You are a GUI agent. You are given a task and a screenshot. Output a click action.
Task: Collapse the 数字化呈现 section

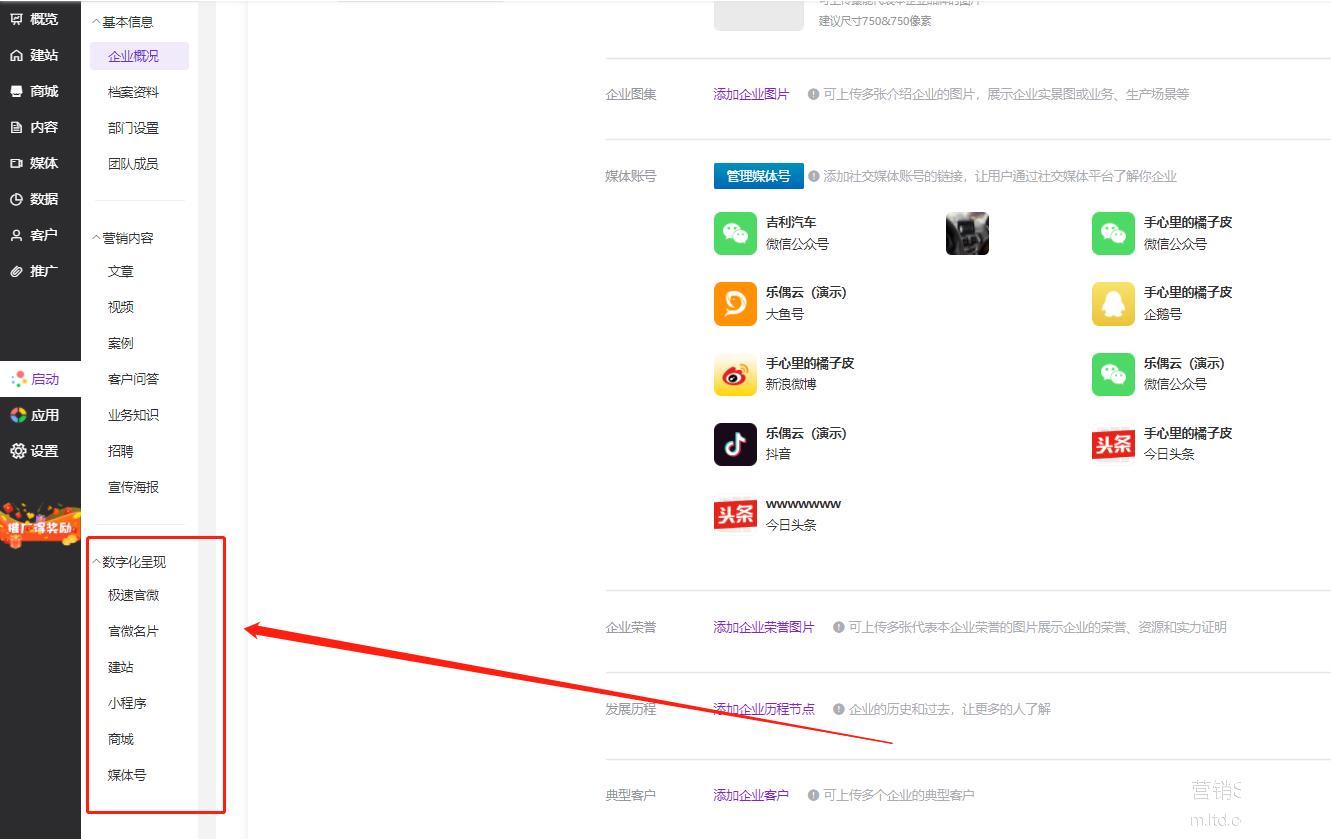click(97, 562)
